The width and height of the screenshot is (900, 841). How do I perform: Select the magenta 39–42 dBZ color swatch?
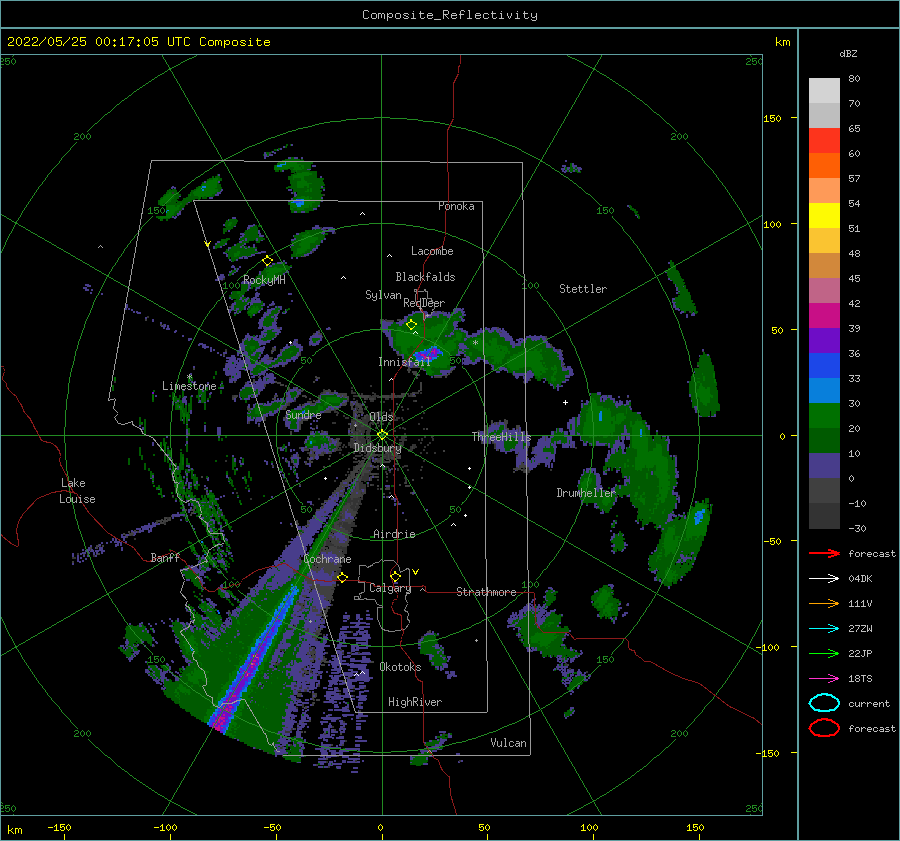click(824, 316)
